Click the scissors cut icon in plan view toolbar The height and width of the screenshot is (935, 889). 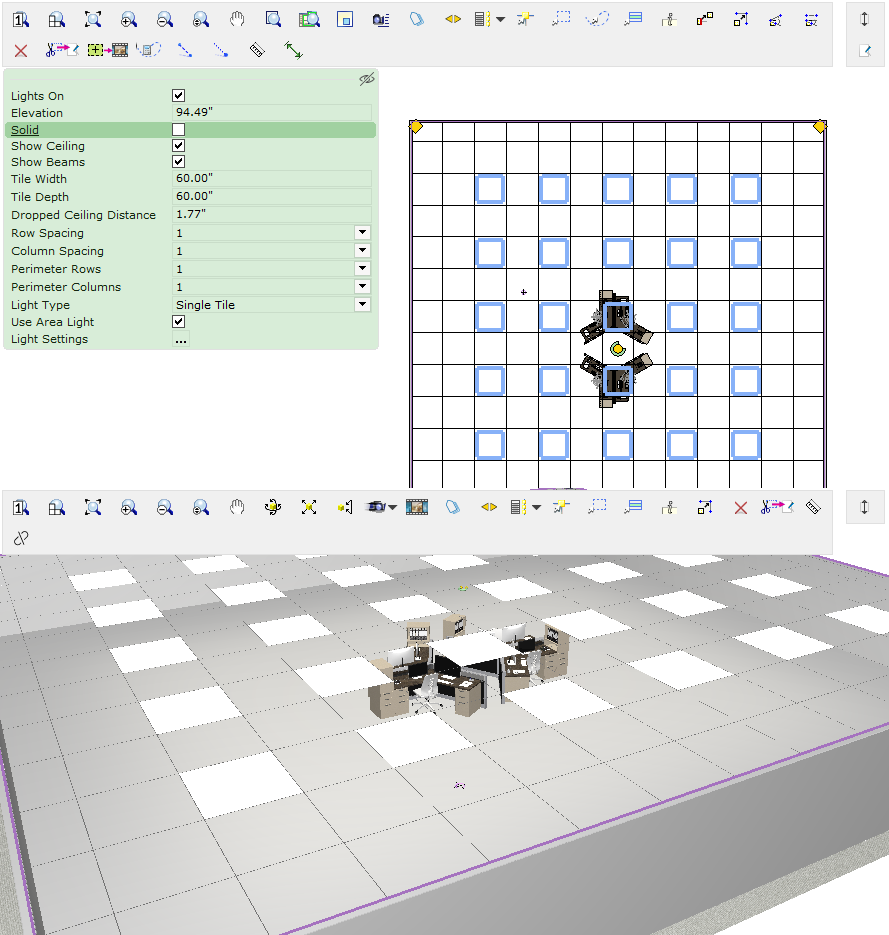[62, 51]
